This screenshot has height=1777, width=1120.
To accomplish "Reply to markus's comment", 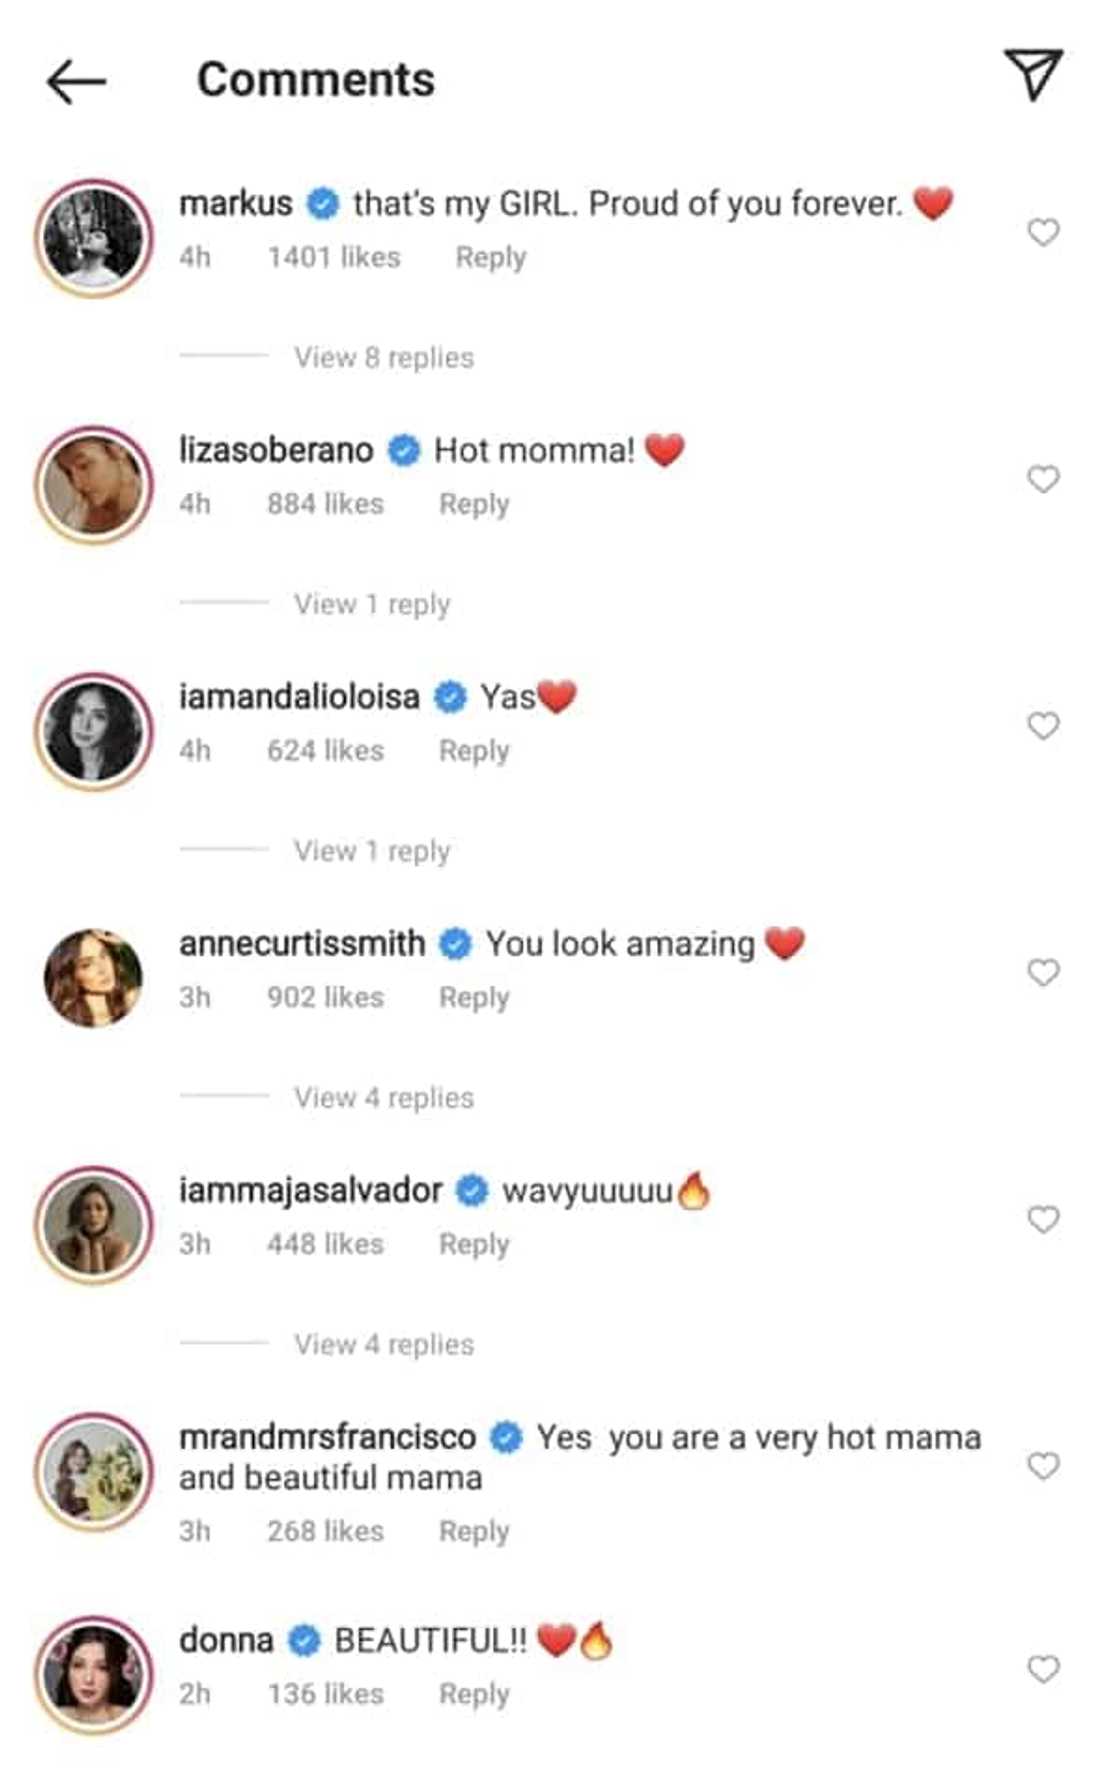I will click(490, 258).
